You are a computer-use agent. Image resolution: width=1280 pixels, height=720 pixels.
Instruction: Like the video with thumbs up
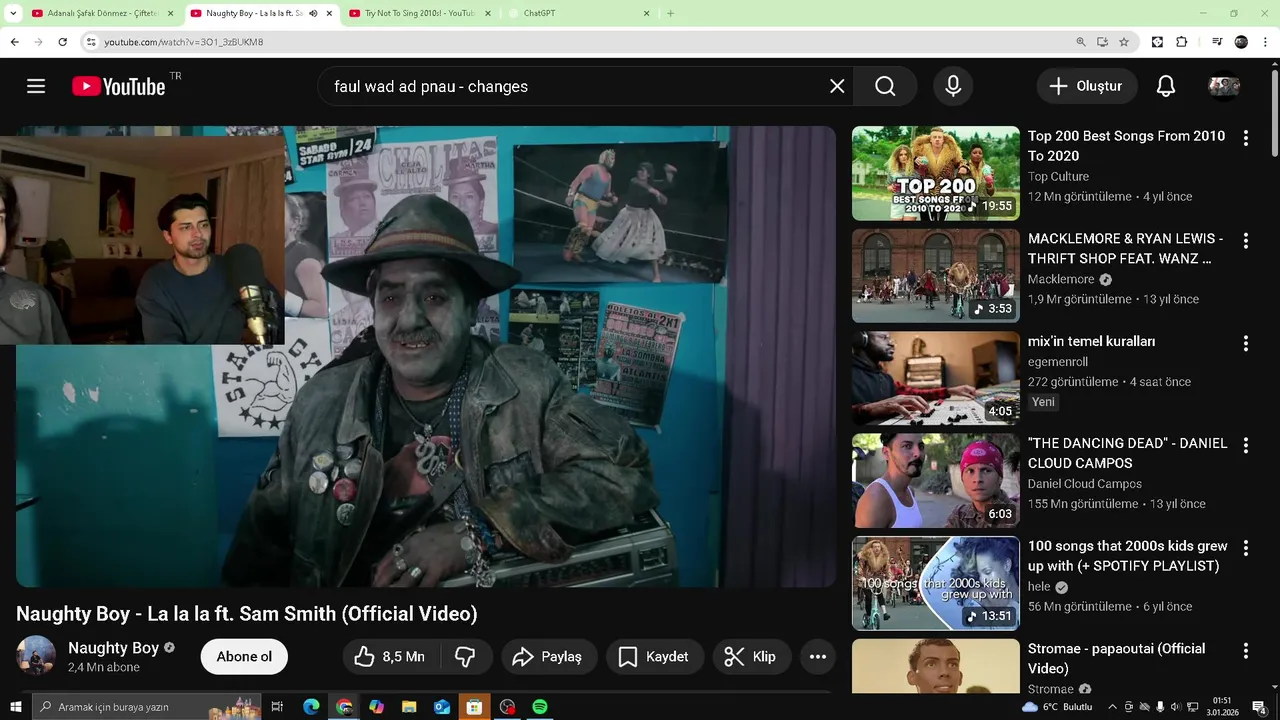tap(390, 657)
